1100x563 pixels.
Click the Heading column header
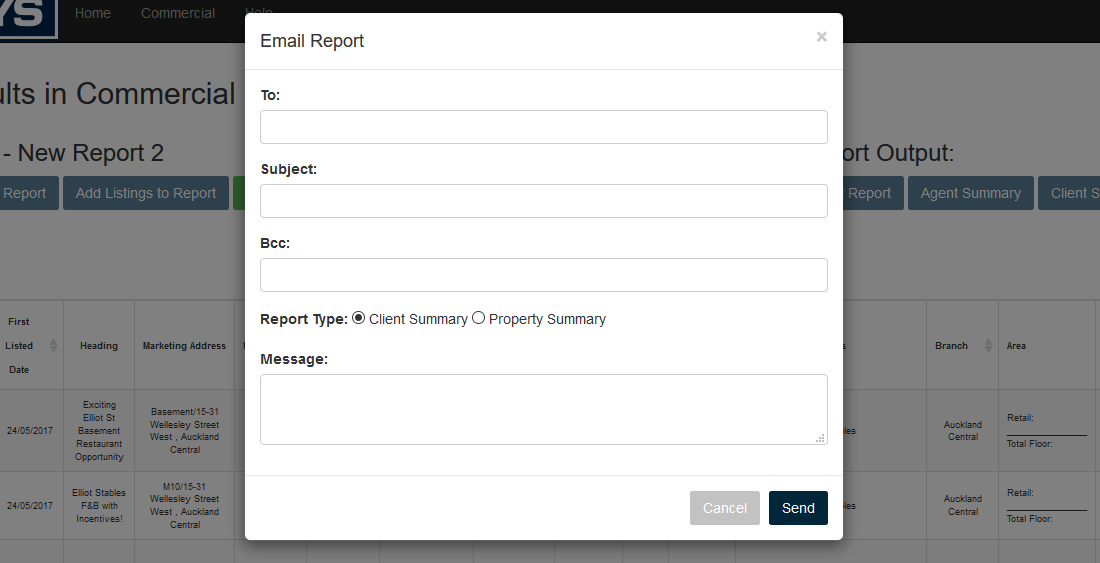(x=99, y=346)
